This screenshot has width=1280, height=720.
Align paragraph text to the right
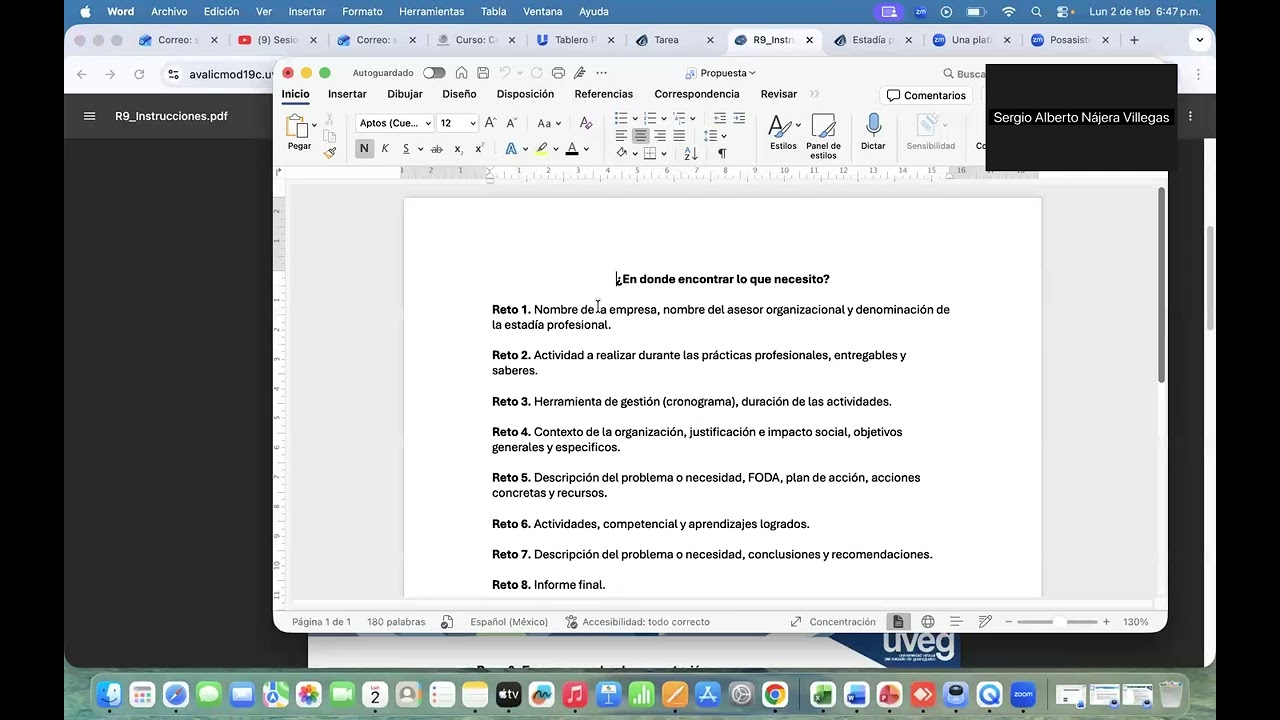659,136
